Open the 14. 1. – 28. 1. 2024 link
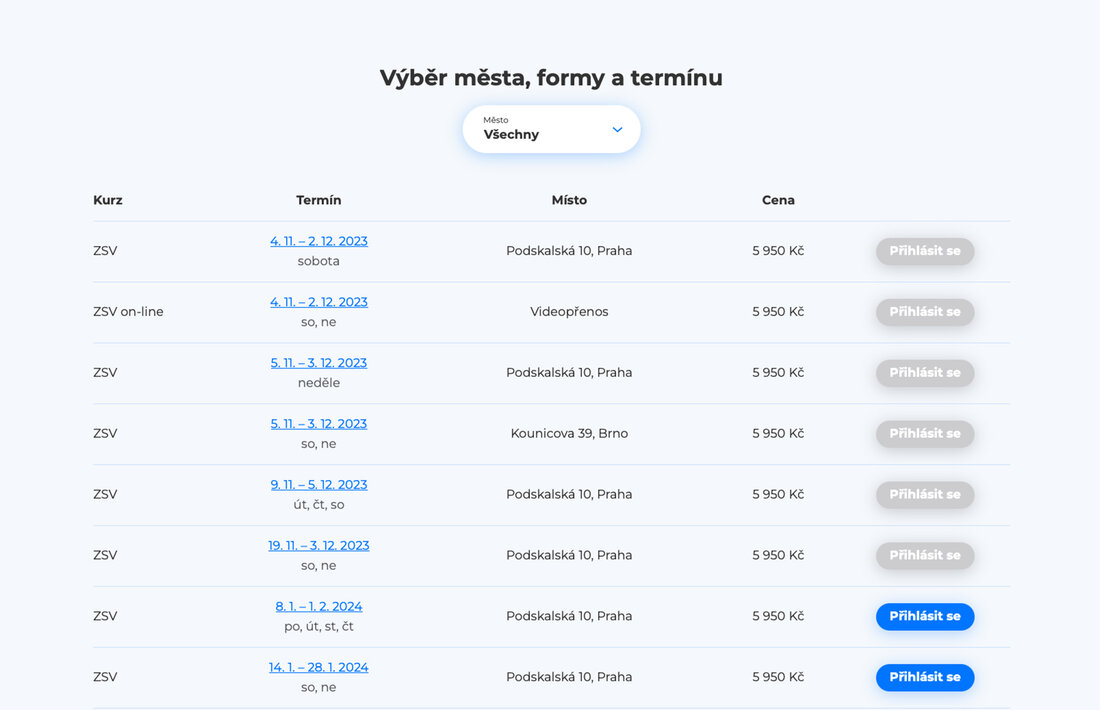 click(319, 668)
